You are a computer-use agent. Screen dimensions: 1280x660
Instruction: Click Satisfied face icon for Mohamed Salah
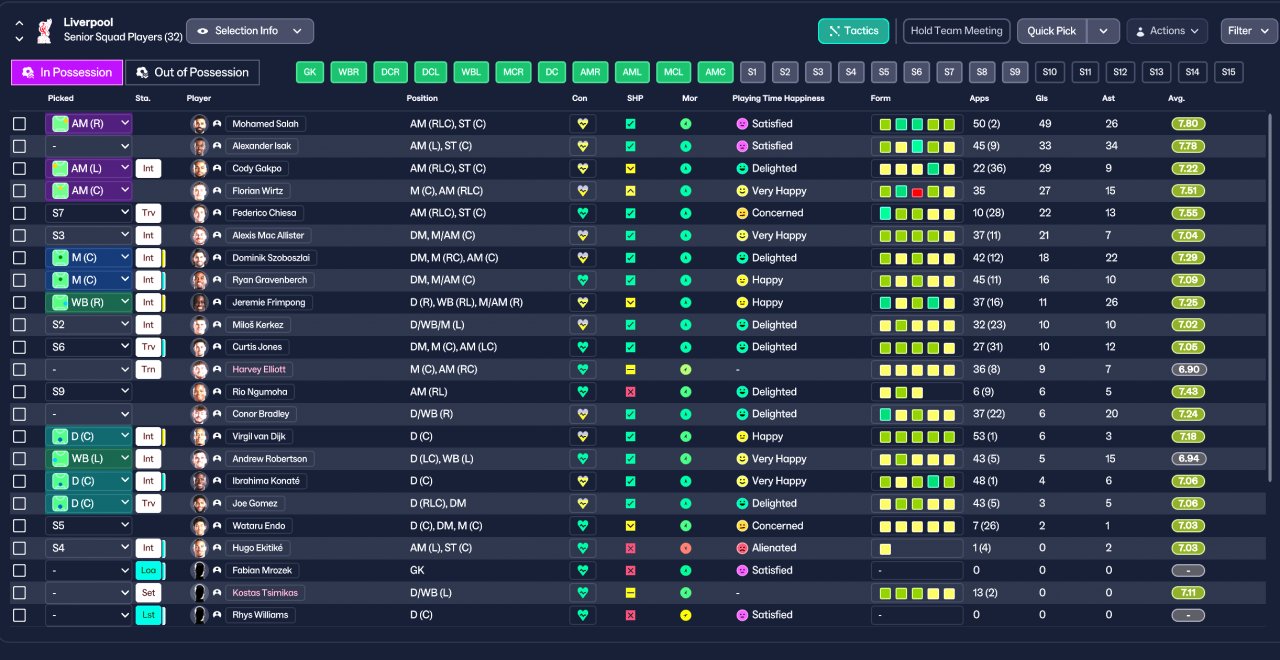point(742,124)
